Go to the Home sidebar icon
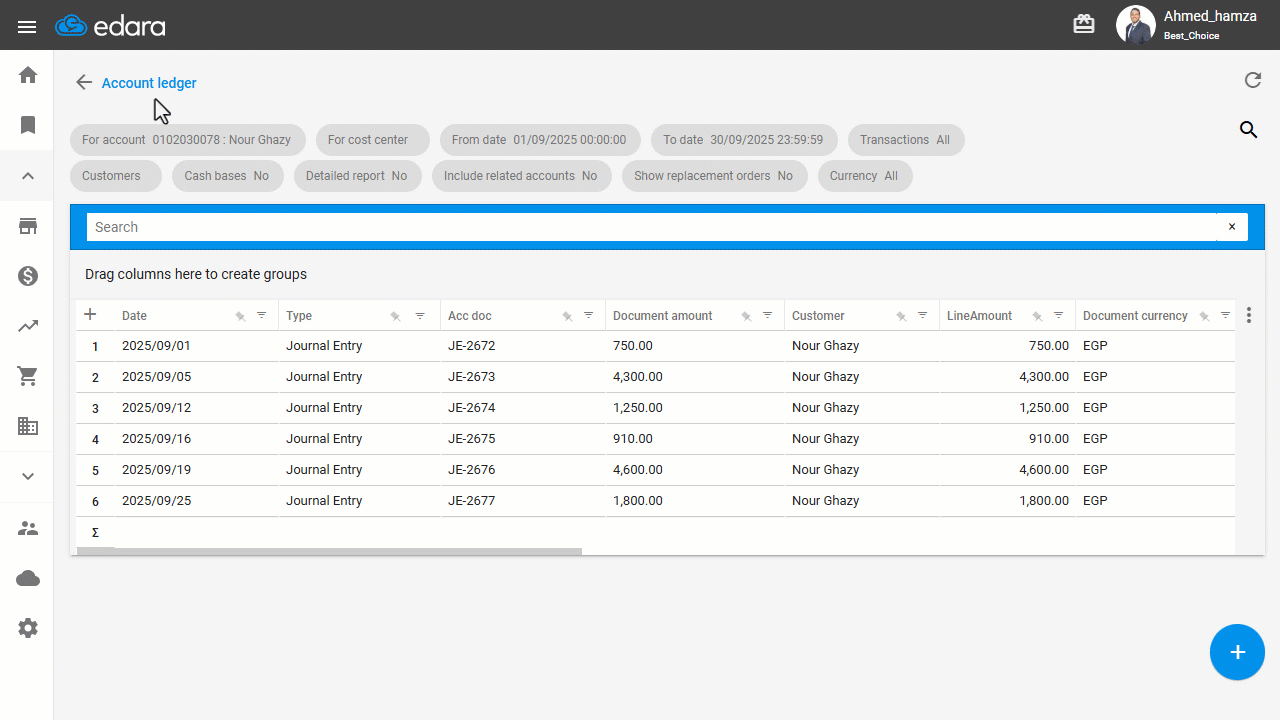The image size is (1280, 720). (x=28, y=75)
